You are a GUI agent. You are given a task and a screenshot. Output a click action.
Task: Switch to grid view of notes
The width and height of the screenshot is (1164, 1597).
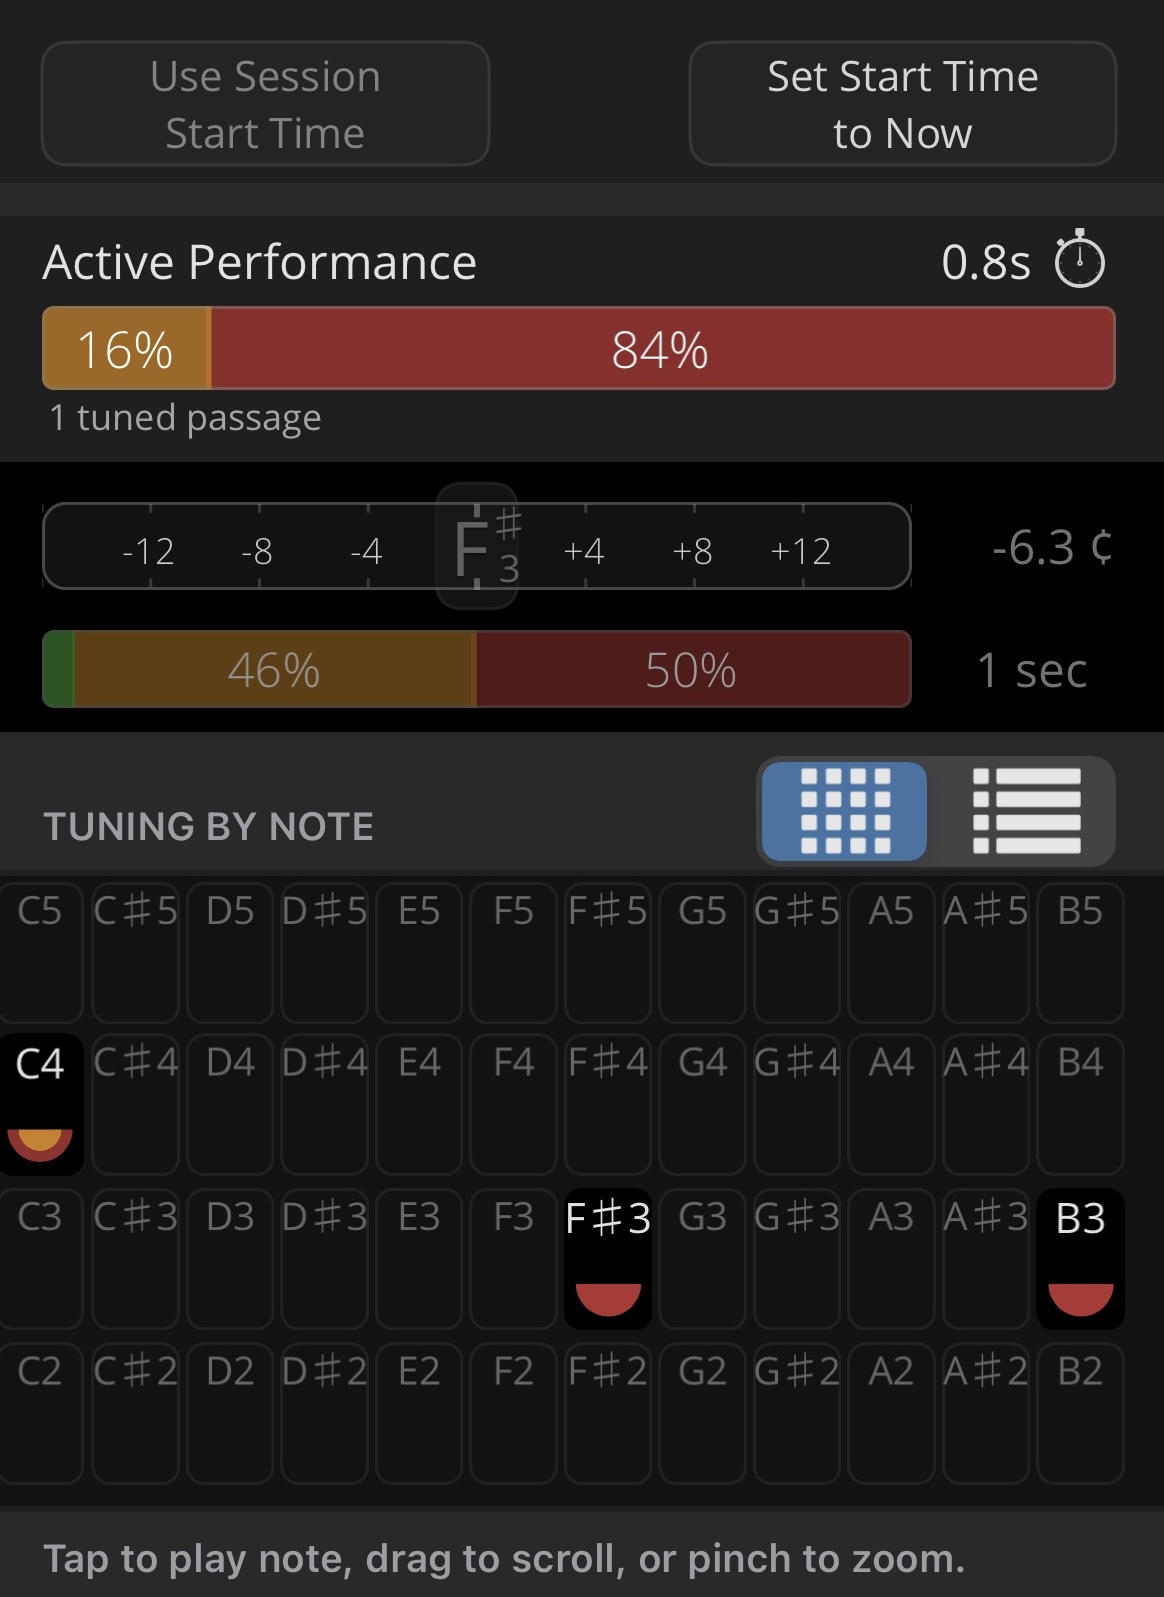[845, 811]
